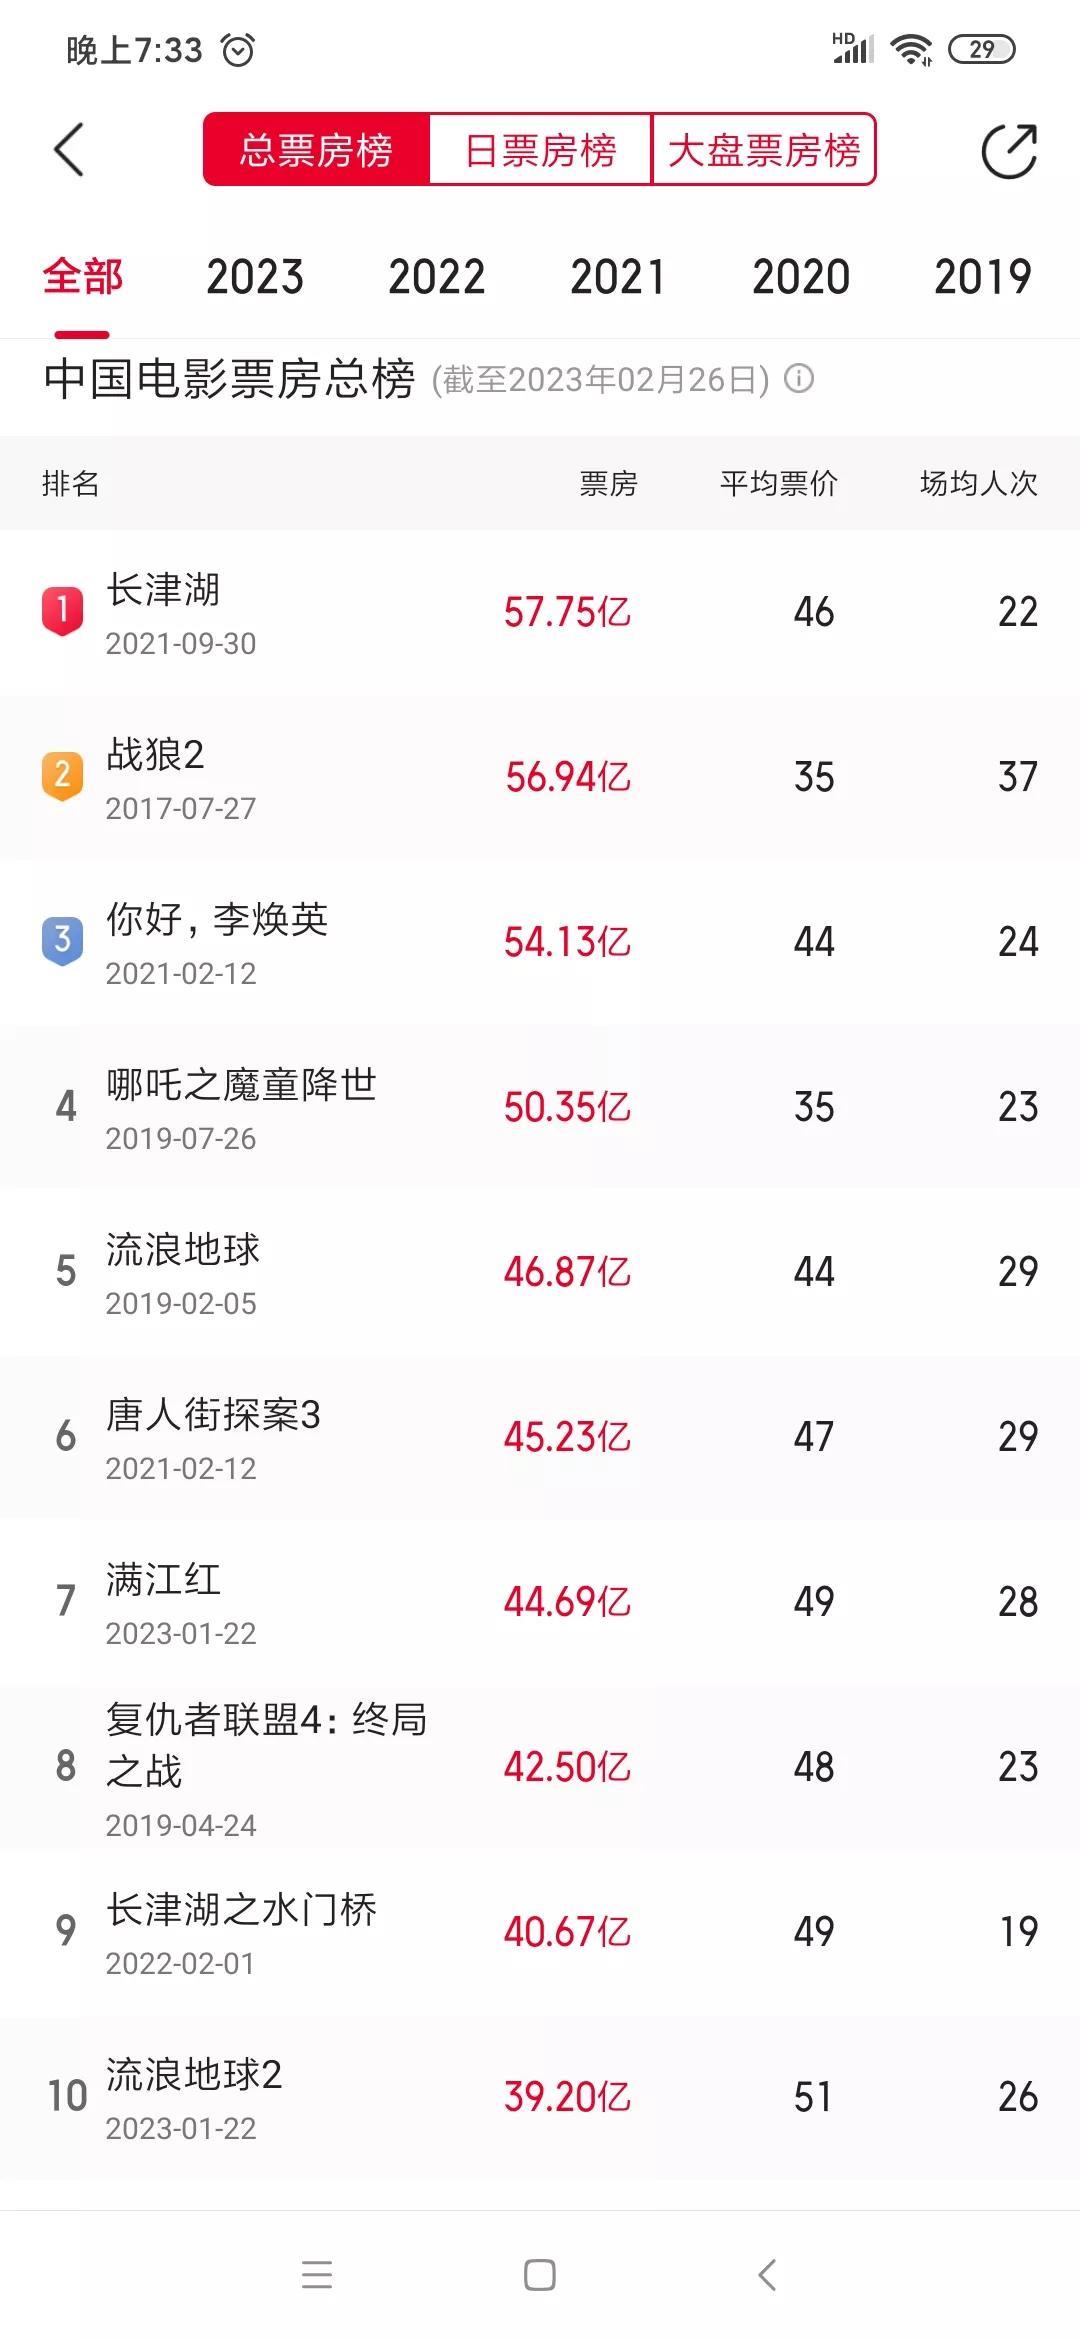Select the 总票房榜 segment
Screen dimensions: 1080x2340
[x=316, y=150]
